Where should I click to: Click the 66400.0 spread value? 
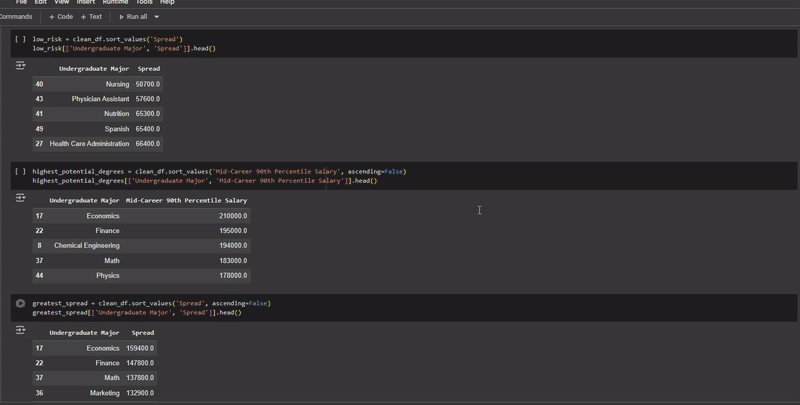[148, 144]
